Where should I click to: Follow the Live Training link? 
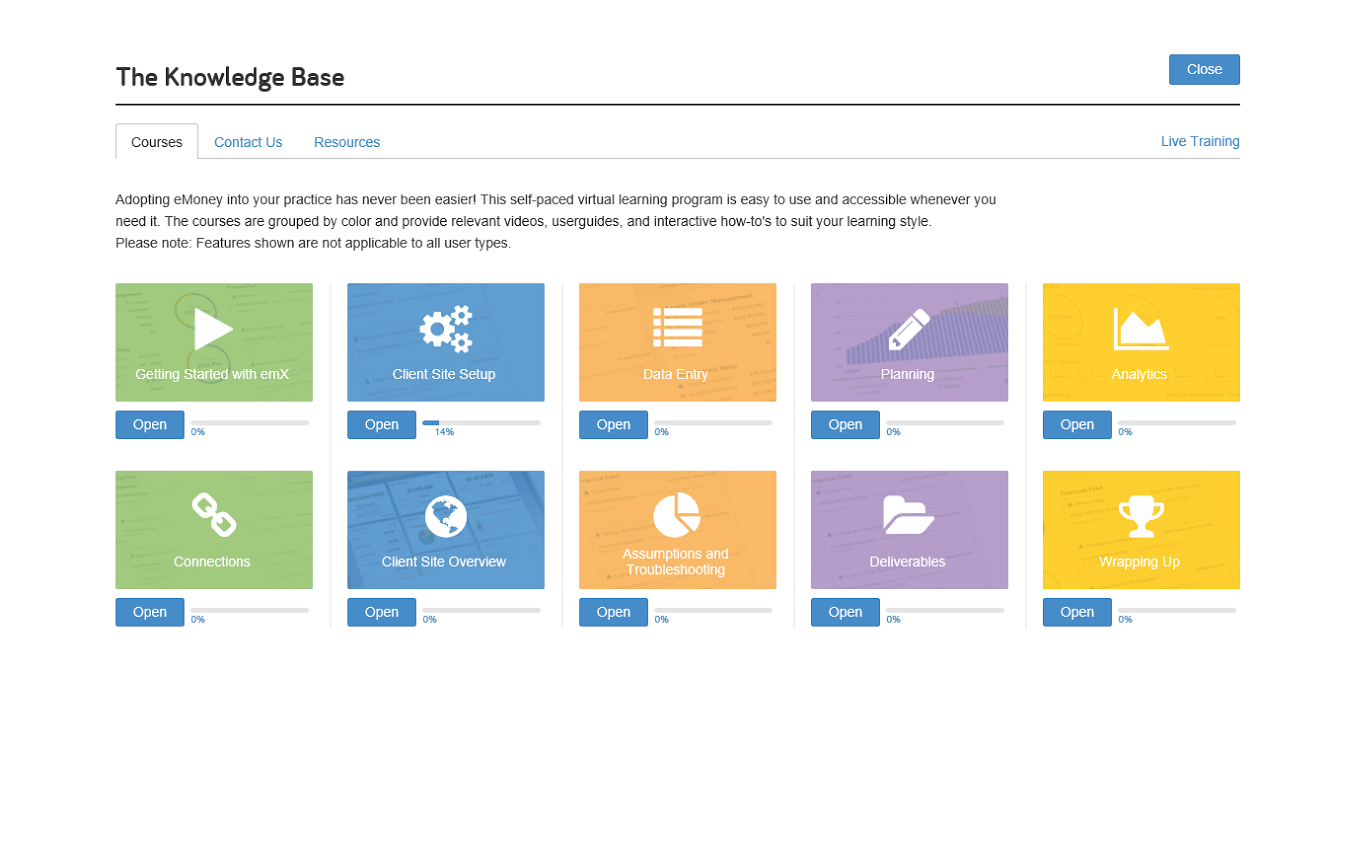click(x=1199, y=141)
